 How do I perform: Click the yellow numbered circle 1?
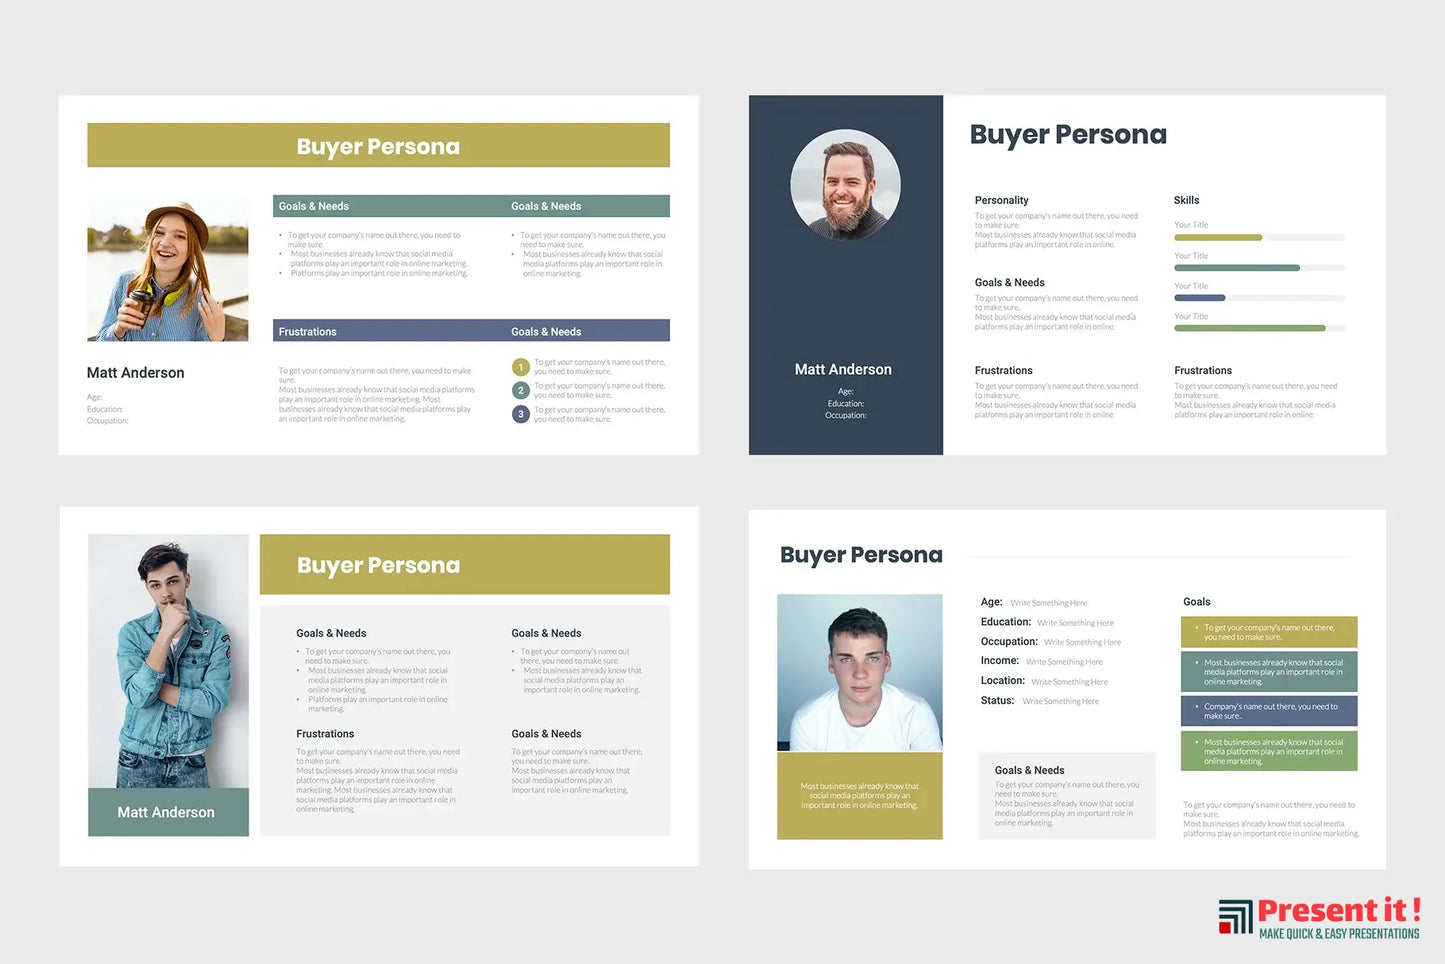pyautogui.click(x=520, y=367)
